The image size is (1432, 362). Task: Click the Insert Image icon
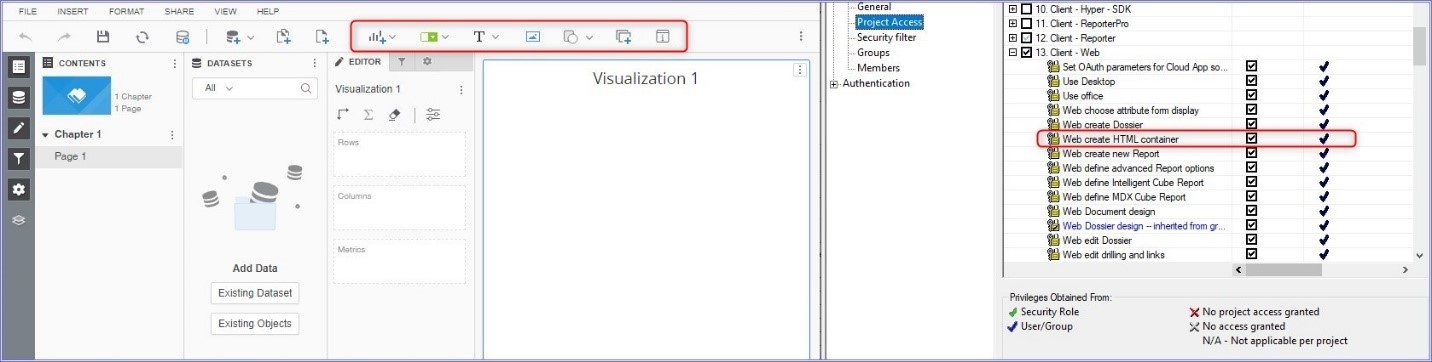(533, 36)
